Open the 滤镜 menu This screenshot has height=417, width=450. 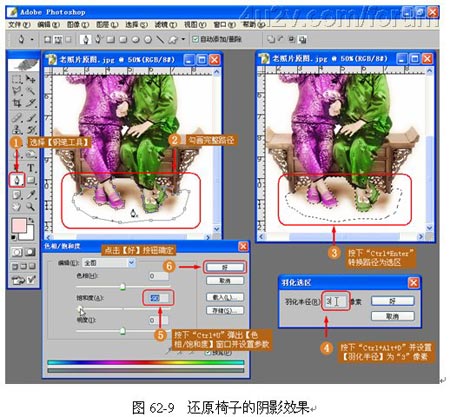pos(166,24)
